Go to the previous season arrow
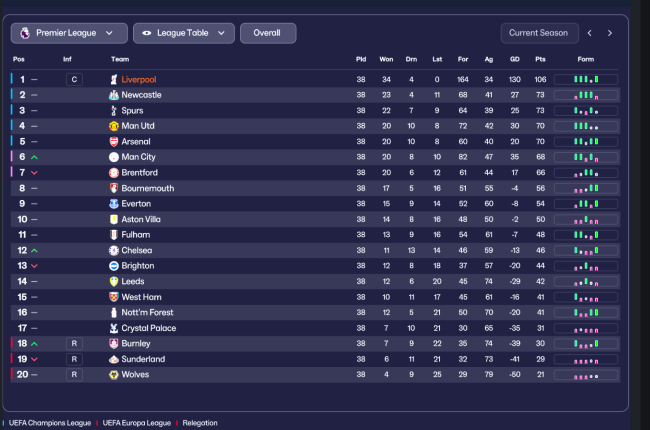This screenshot has height=430, width=650. coord(590,33)
